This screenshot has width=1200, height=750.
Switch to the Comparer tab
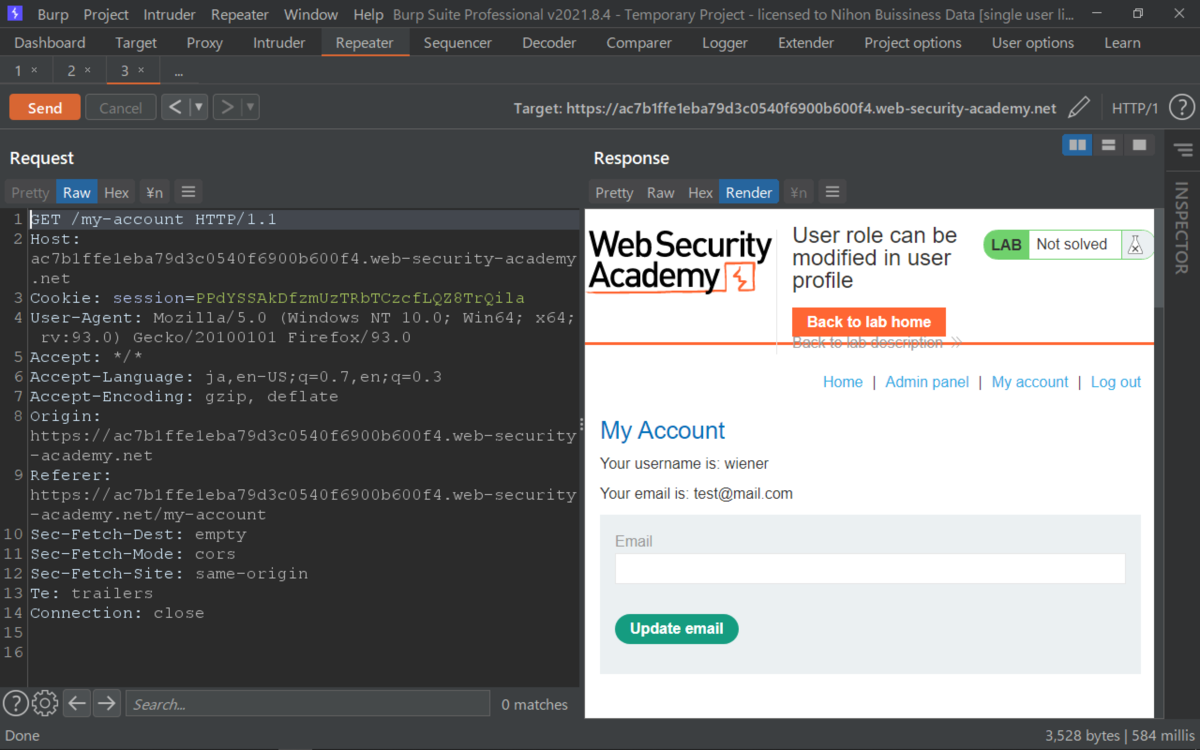click(639, 43)
